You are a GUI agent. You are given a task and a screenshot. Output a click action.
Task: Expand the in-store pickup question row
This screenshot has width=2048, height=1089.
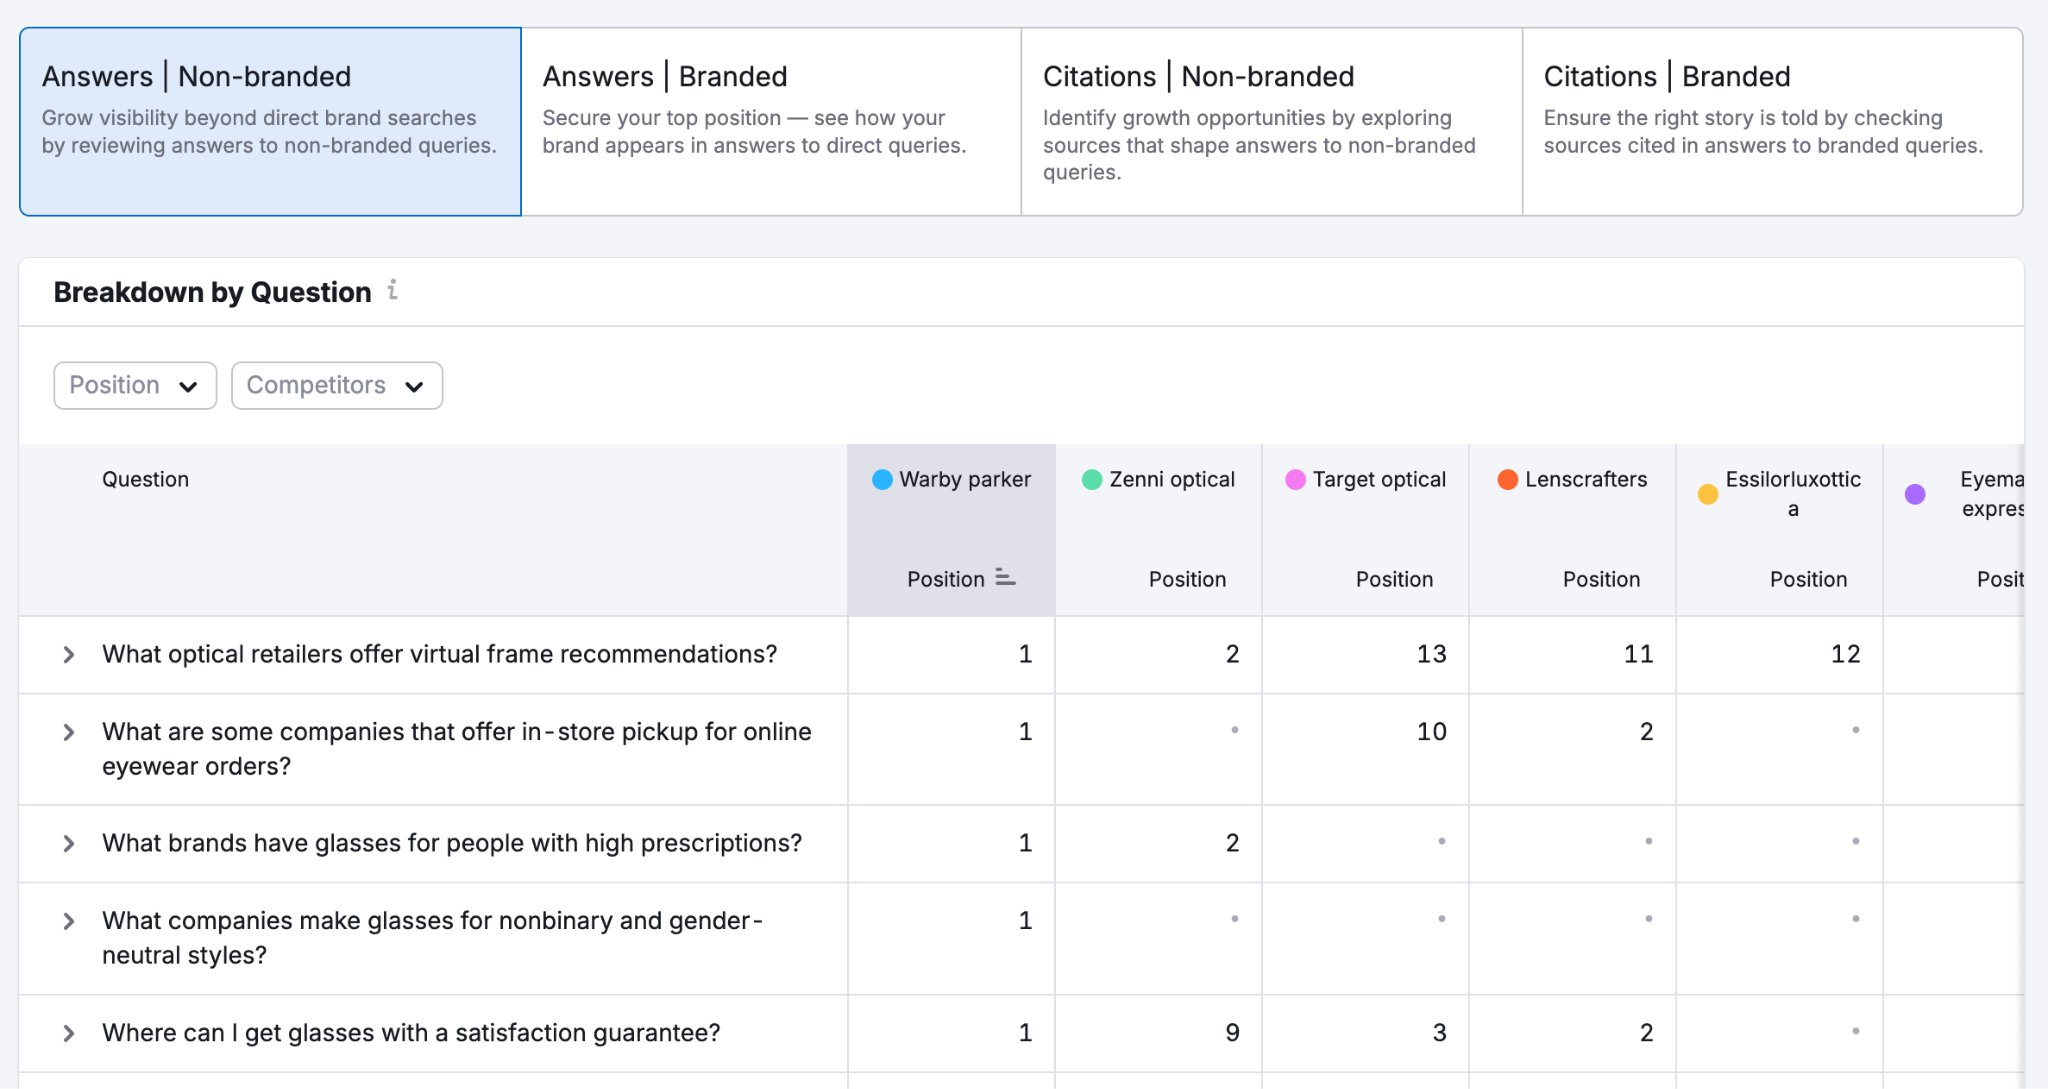(x=67, y=732)
